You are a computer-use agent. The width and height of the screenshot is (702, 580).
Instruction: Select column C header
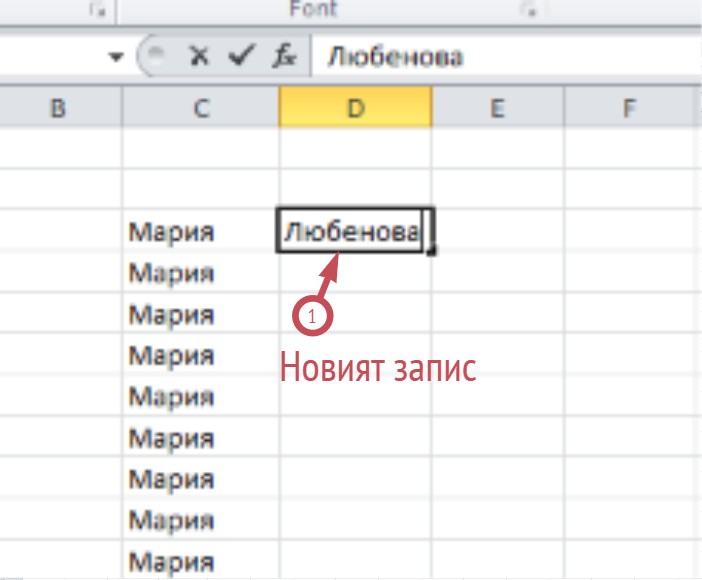[201, 107]
